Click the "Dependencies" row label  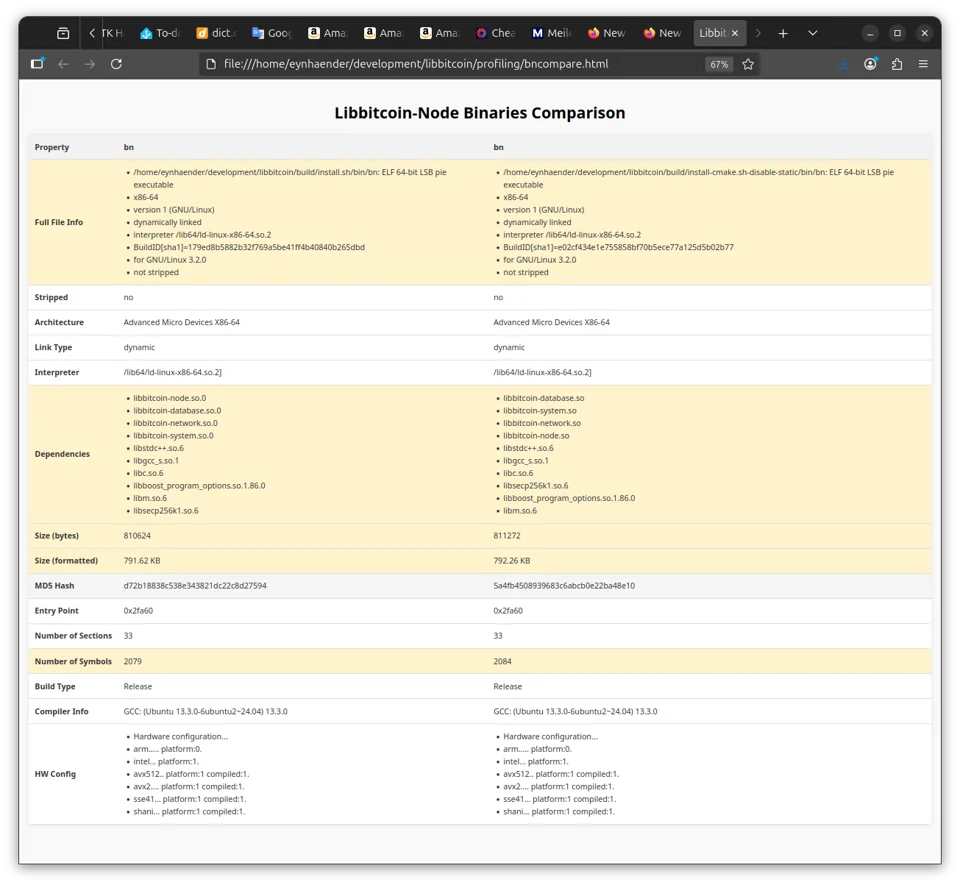click(62, 454)
